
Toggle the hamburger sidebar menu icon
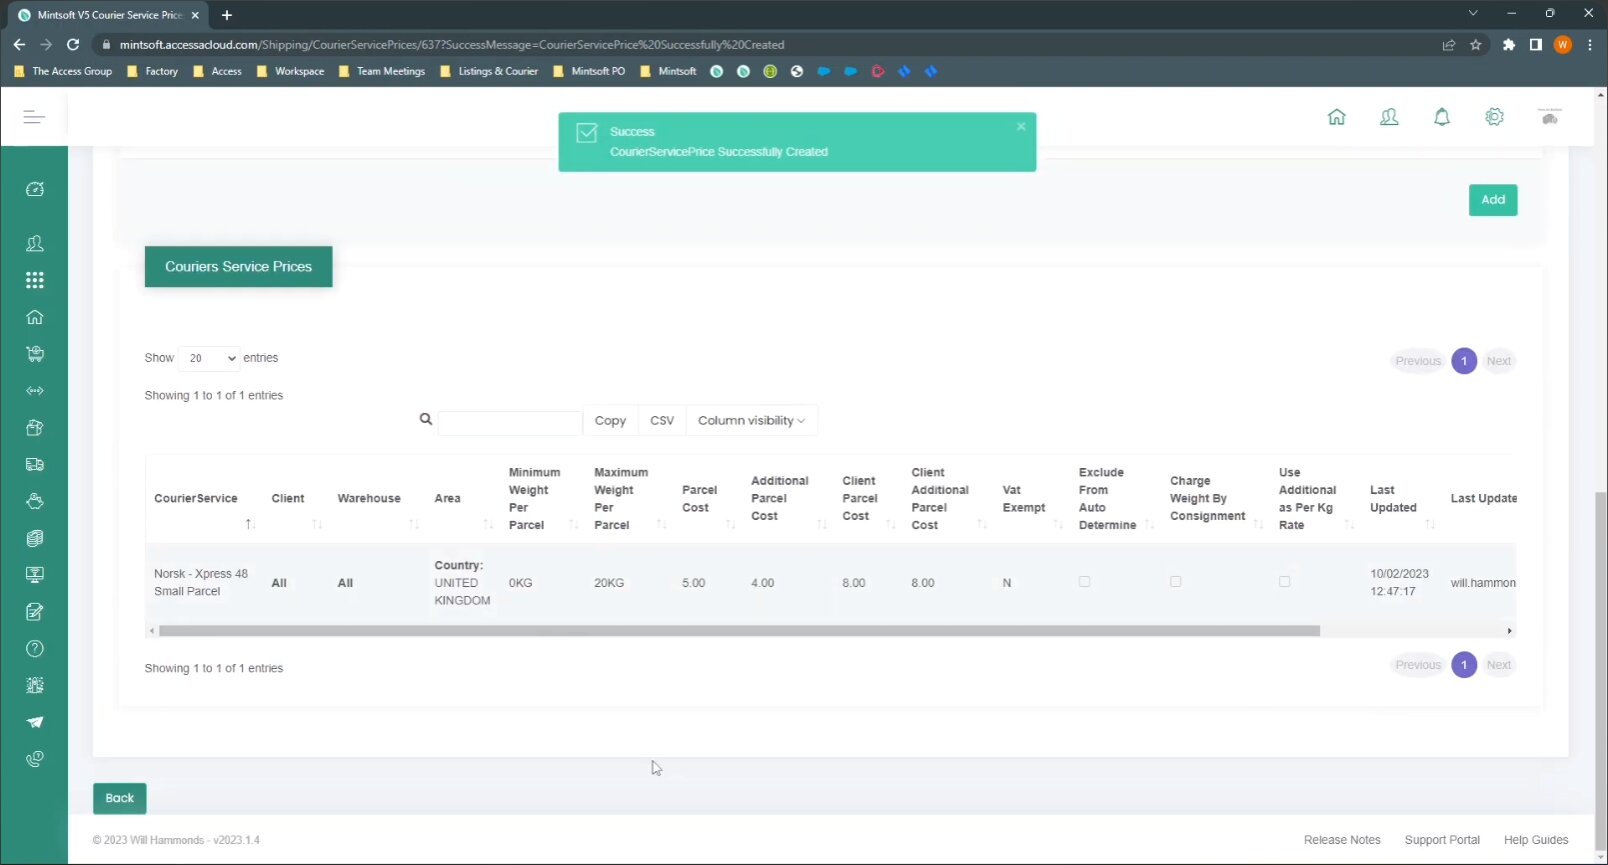[34, 117]
